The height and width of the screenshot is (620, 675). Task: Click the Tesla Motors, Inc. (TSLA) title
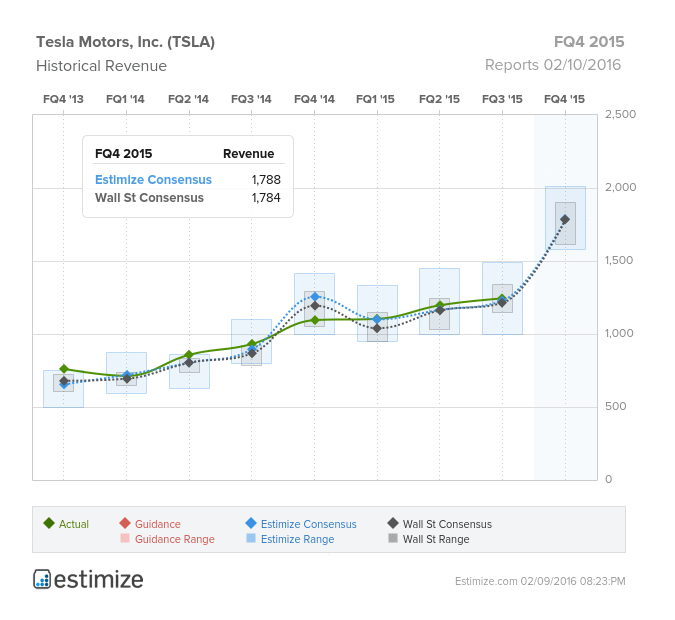pyautogui.click(x=125, y=42)
